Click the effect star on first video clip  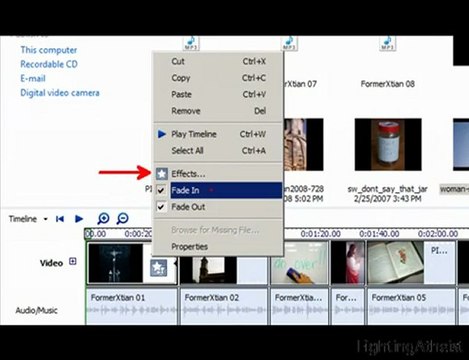(158, 269)
